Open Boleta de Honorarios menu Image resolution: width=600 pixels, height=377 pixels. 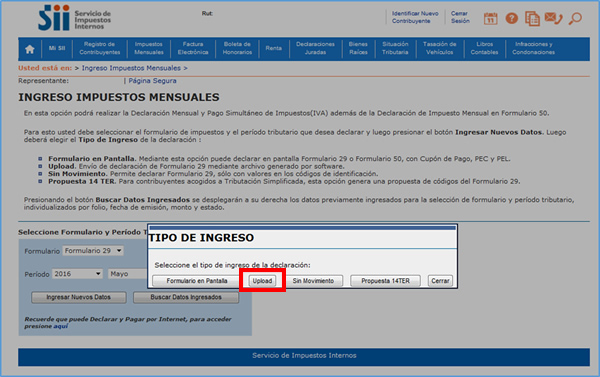point(237,48)
